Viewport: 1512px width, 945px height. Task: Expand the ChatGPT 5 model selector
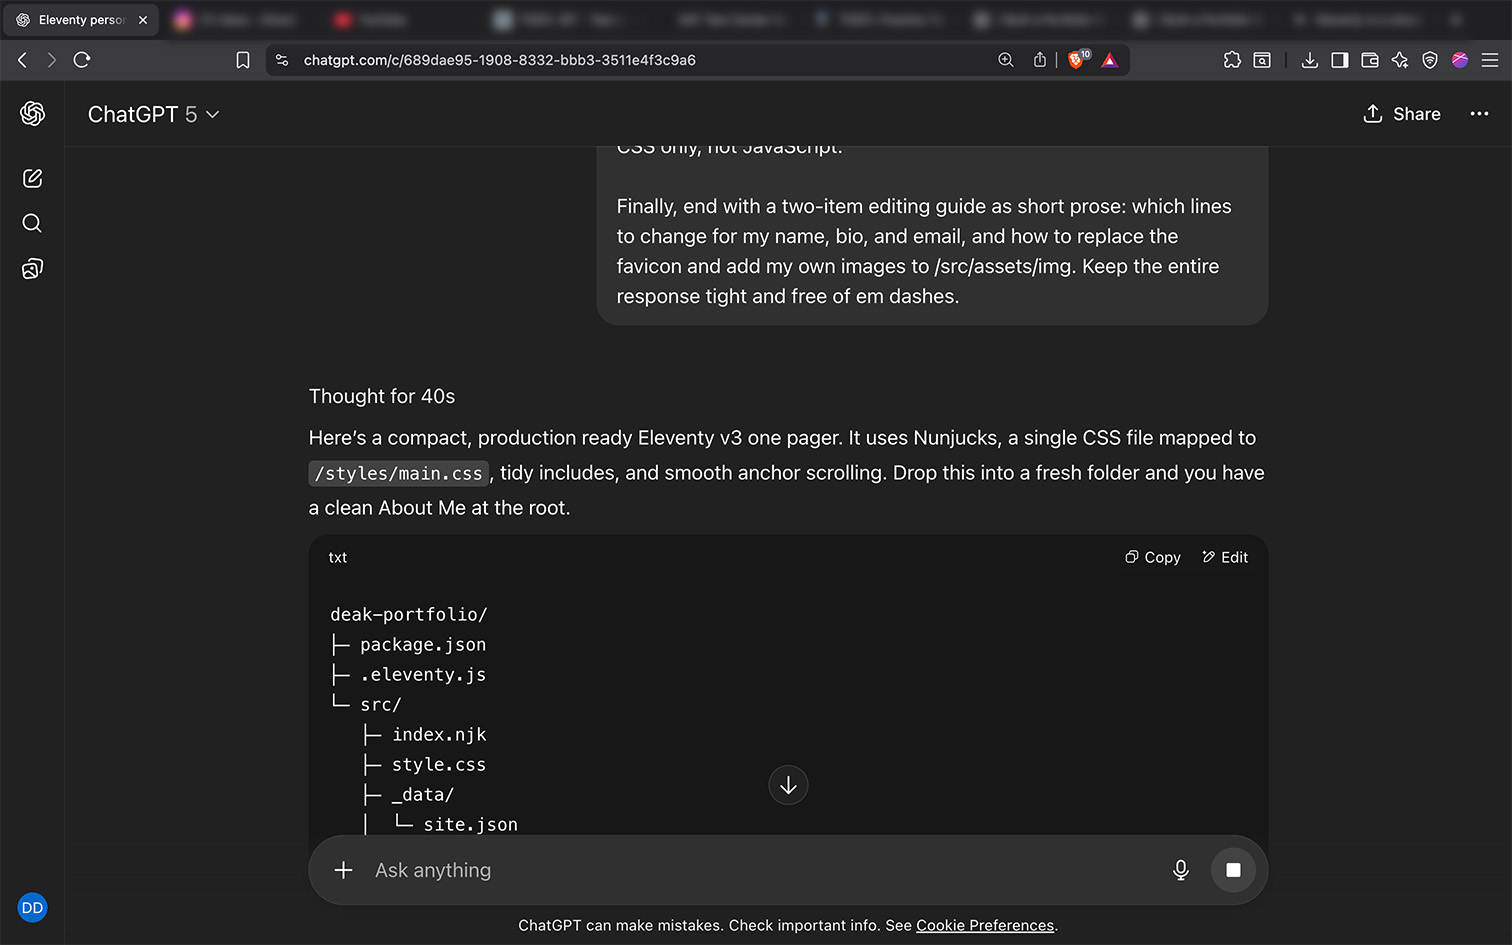click(153, 114)
